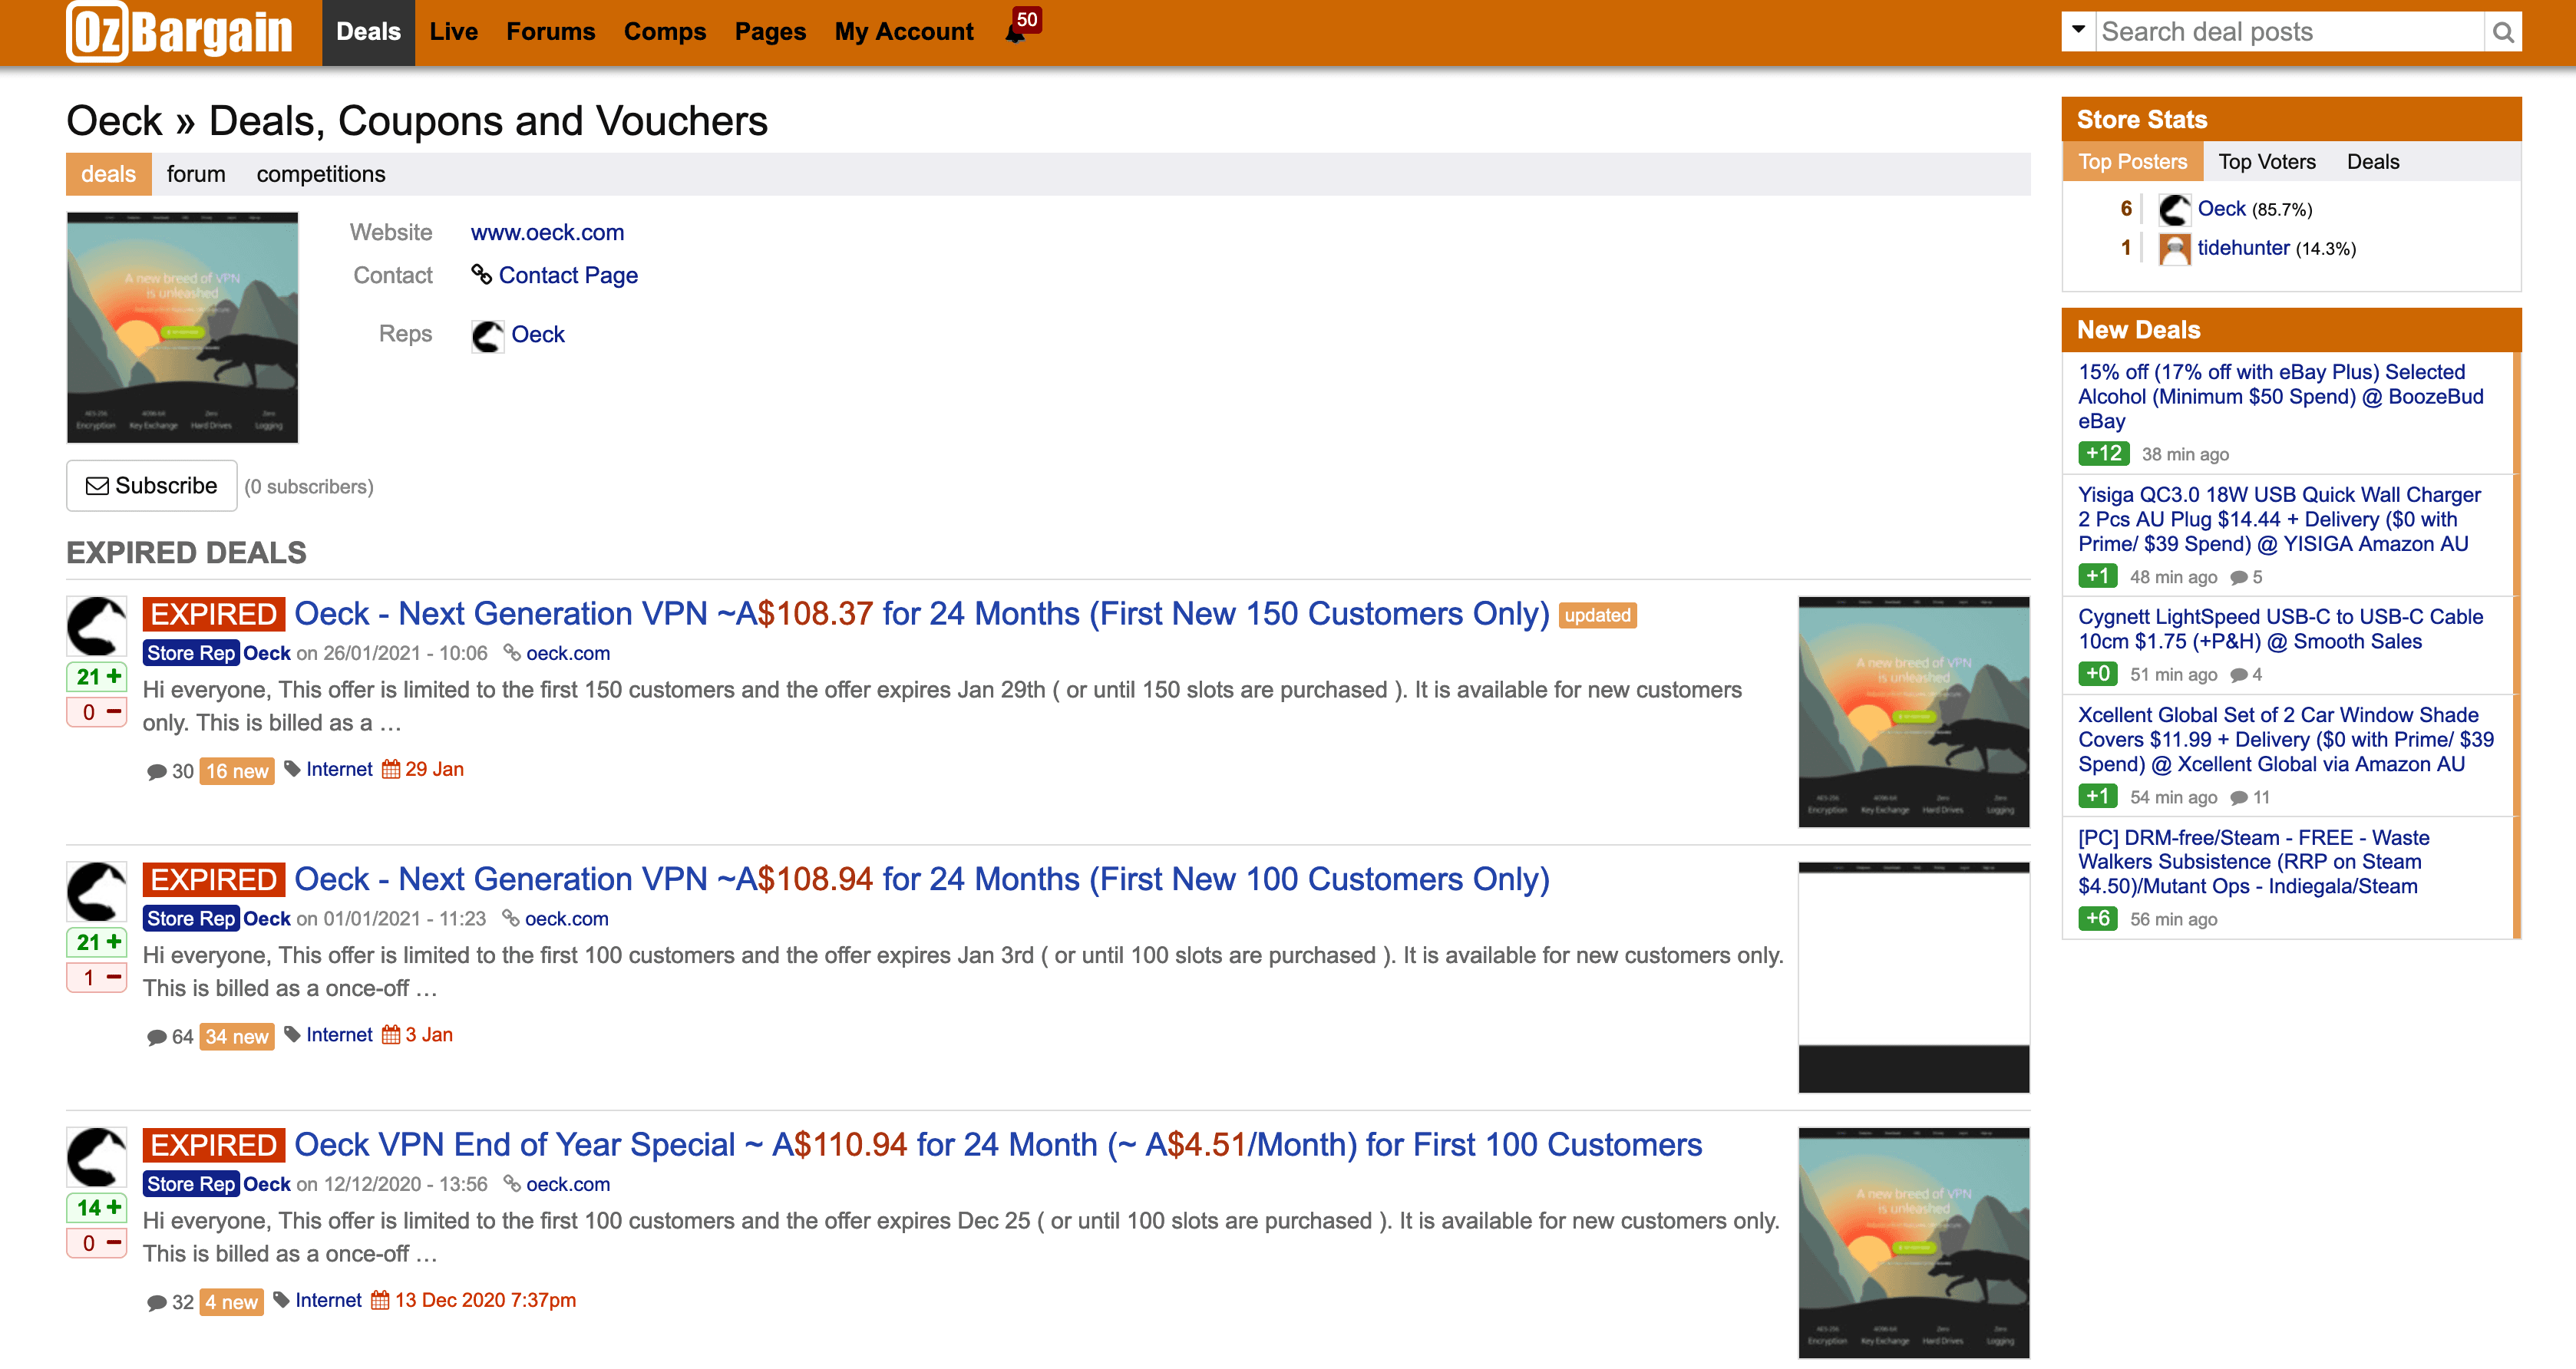Open the My Account menu

904,32
